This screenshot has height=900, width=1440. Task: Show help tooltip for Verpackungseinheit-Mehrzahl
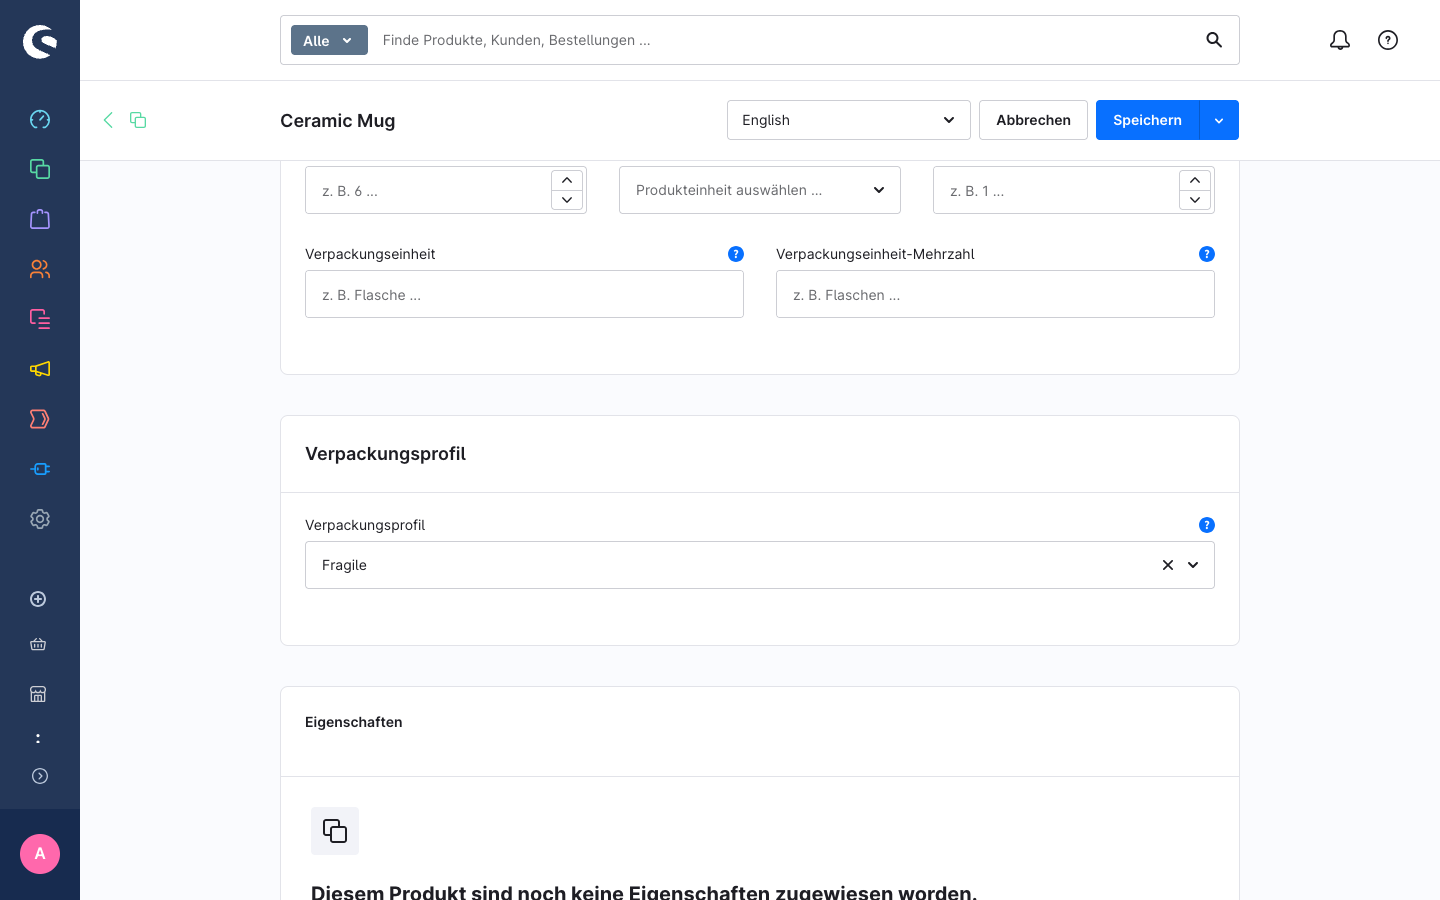(x=1207, y=254)
